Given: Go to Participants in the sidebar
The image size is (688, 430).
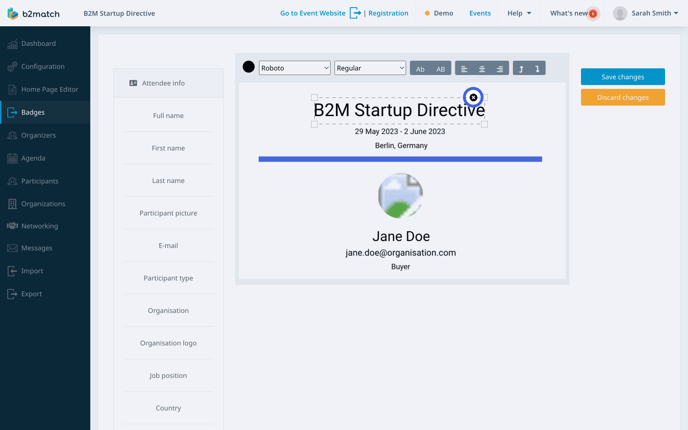Looking at the screenshot, I should click(x=39, y=181).
